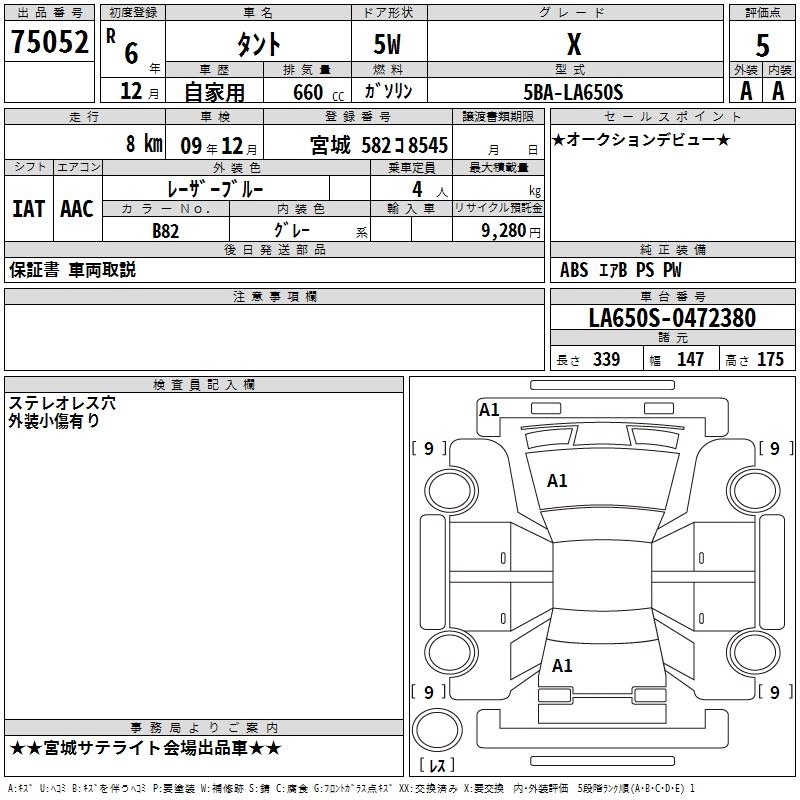Select the top-right [9] tire marker

(774, 449)
